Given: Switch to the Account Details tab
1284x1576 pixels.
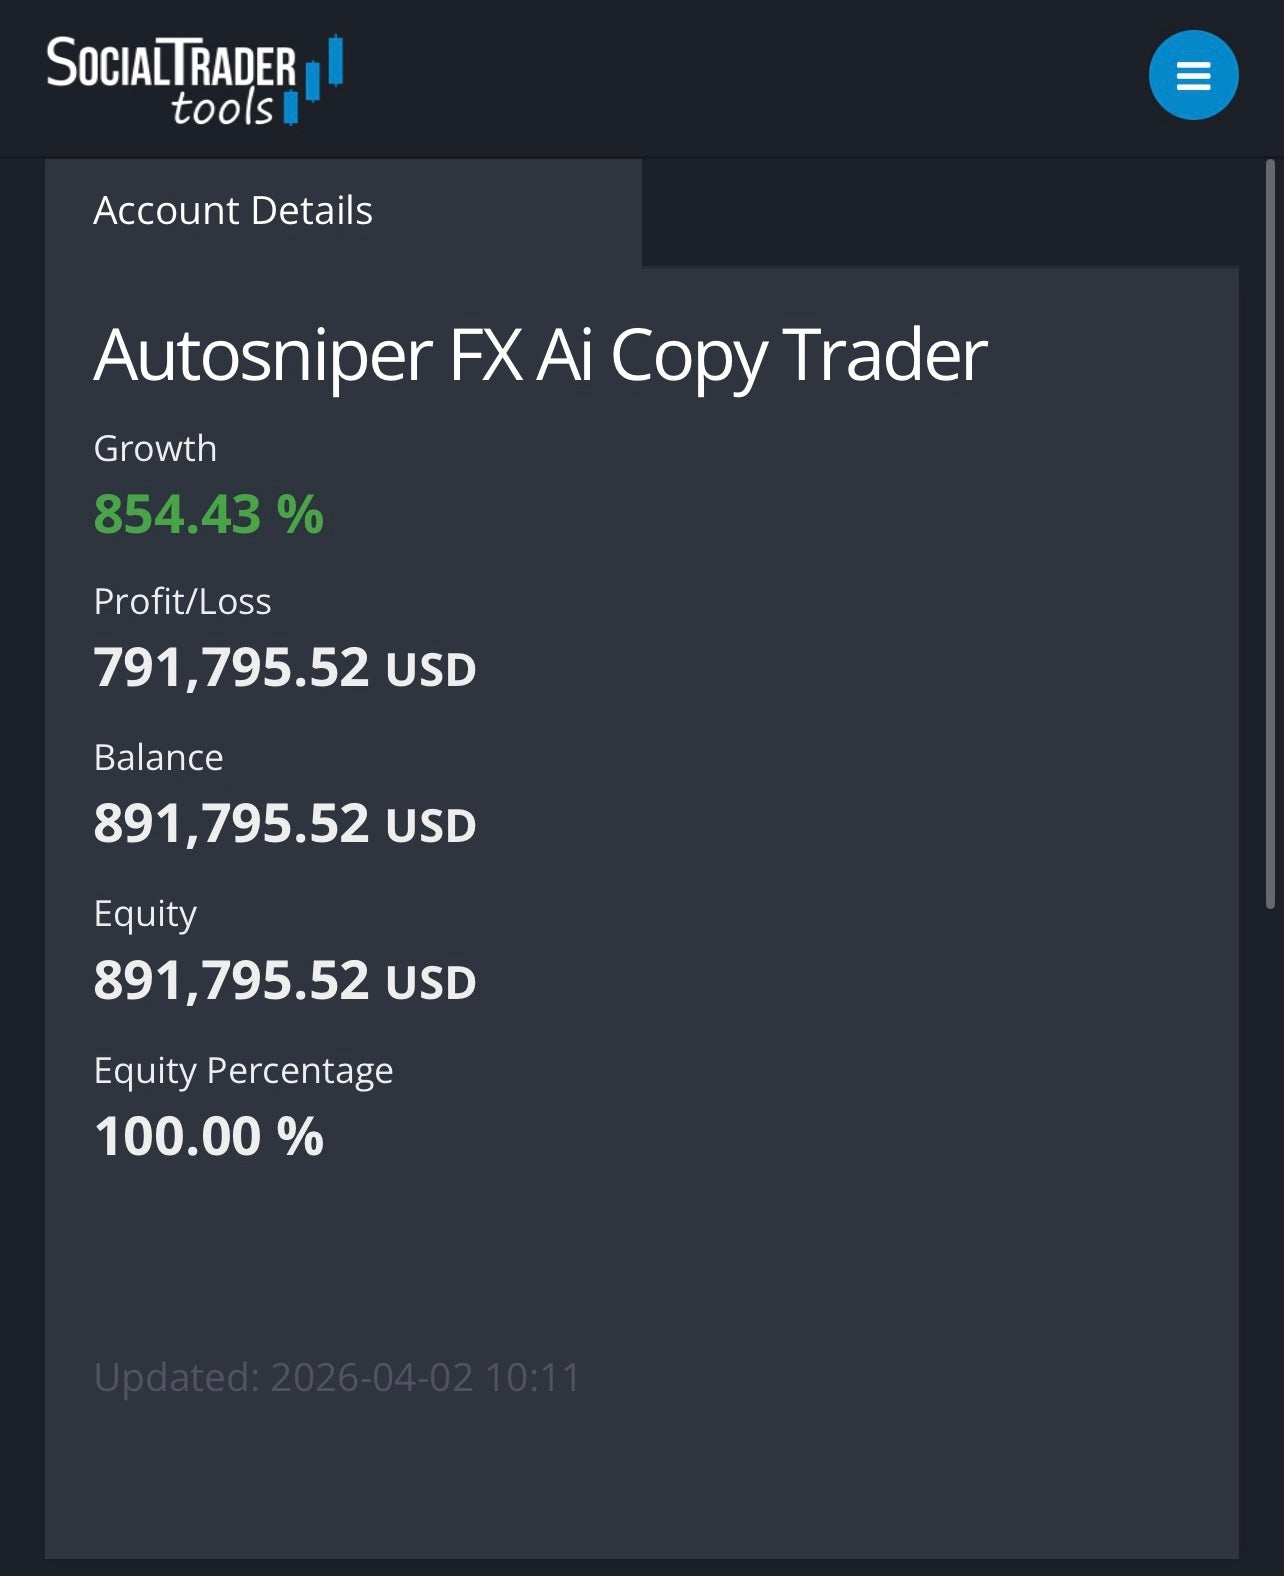Looking at the screenshot, I should [233, 210].
